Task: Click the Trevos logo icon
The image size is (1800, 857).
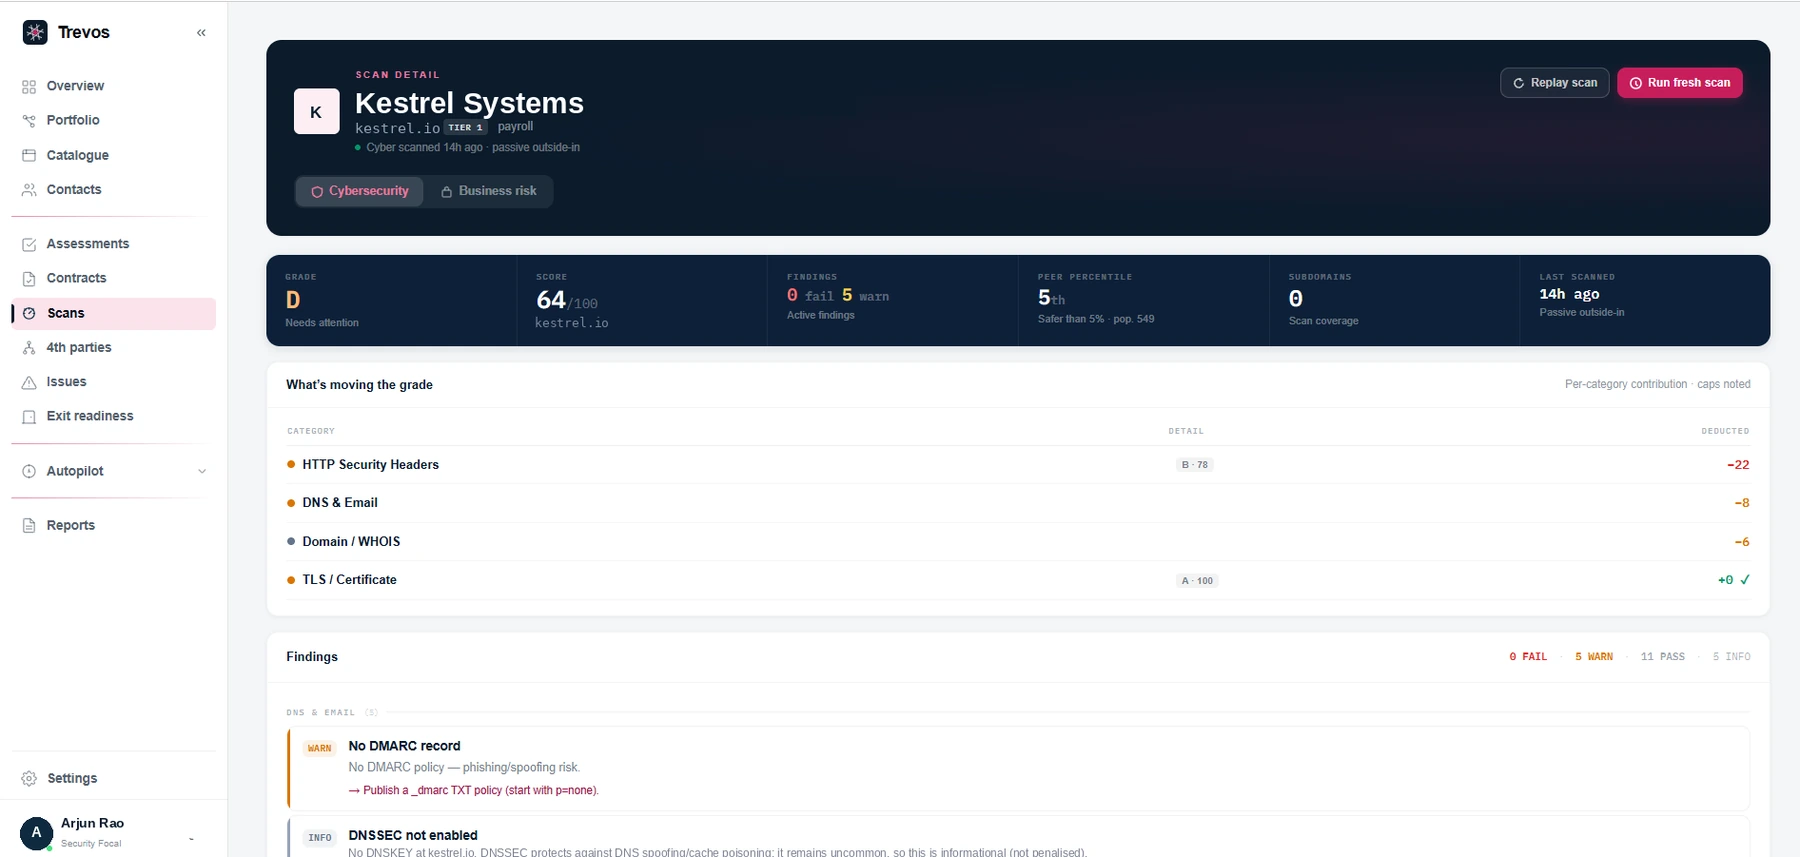Action: tap(35, 32)
